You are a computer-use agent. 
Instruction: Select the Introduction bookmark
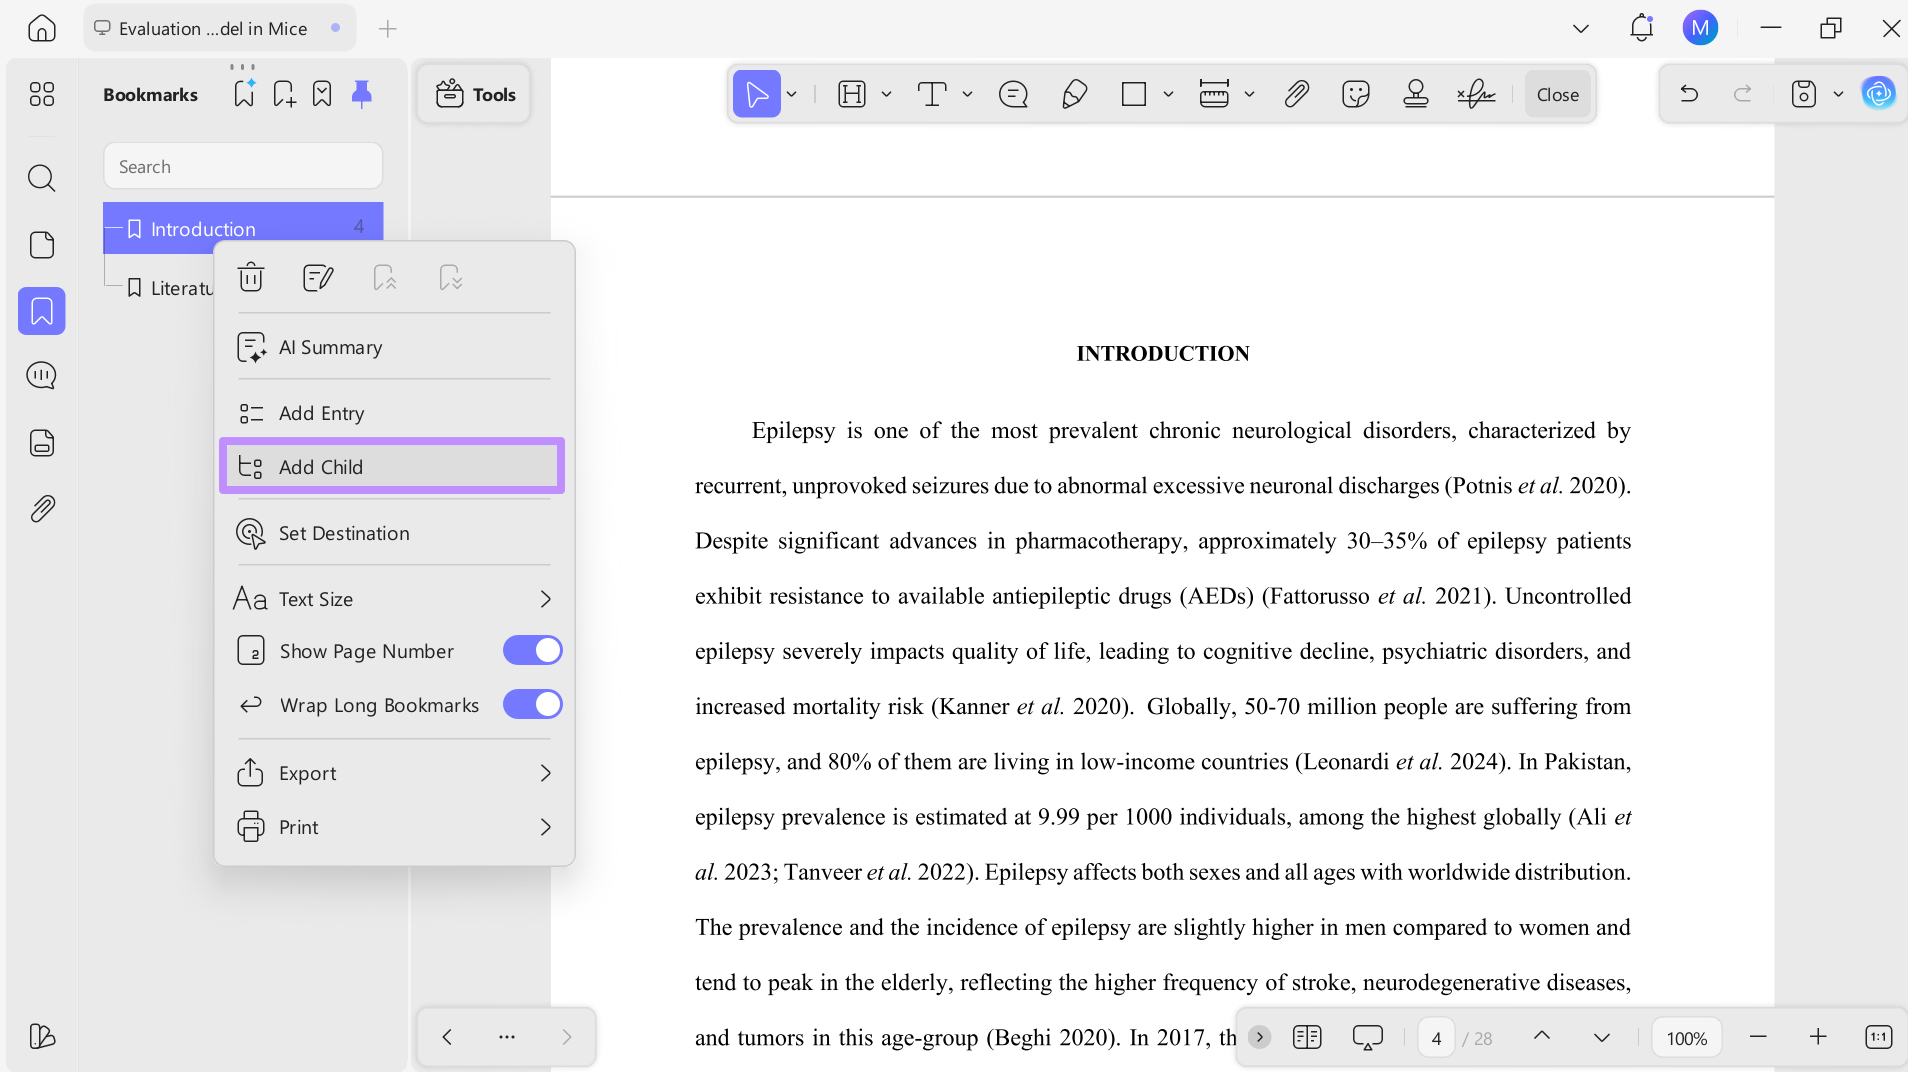243,228
